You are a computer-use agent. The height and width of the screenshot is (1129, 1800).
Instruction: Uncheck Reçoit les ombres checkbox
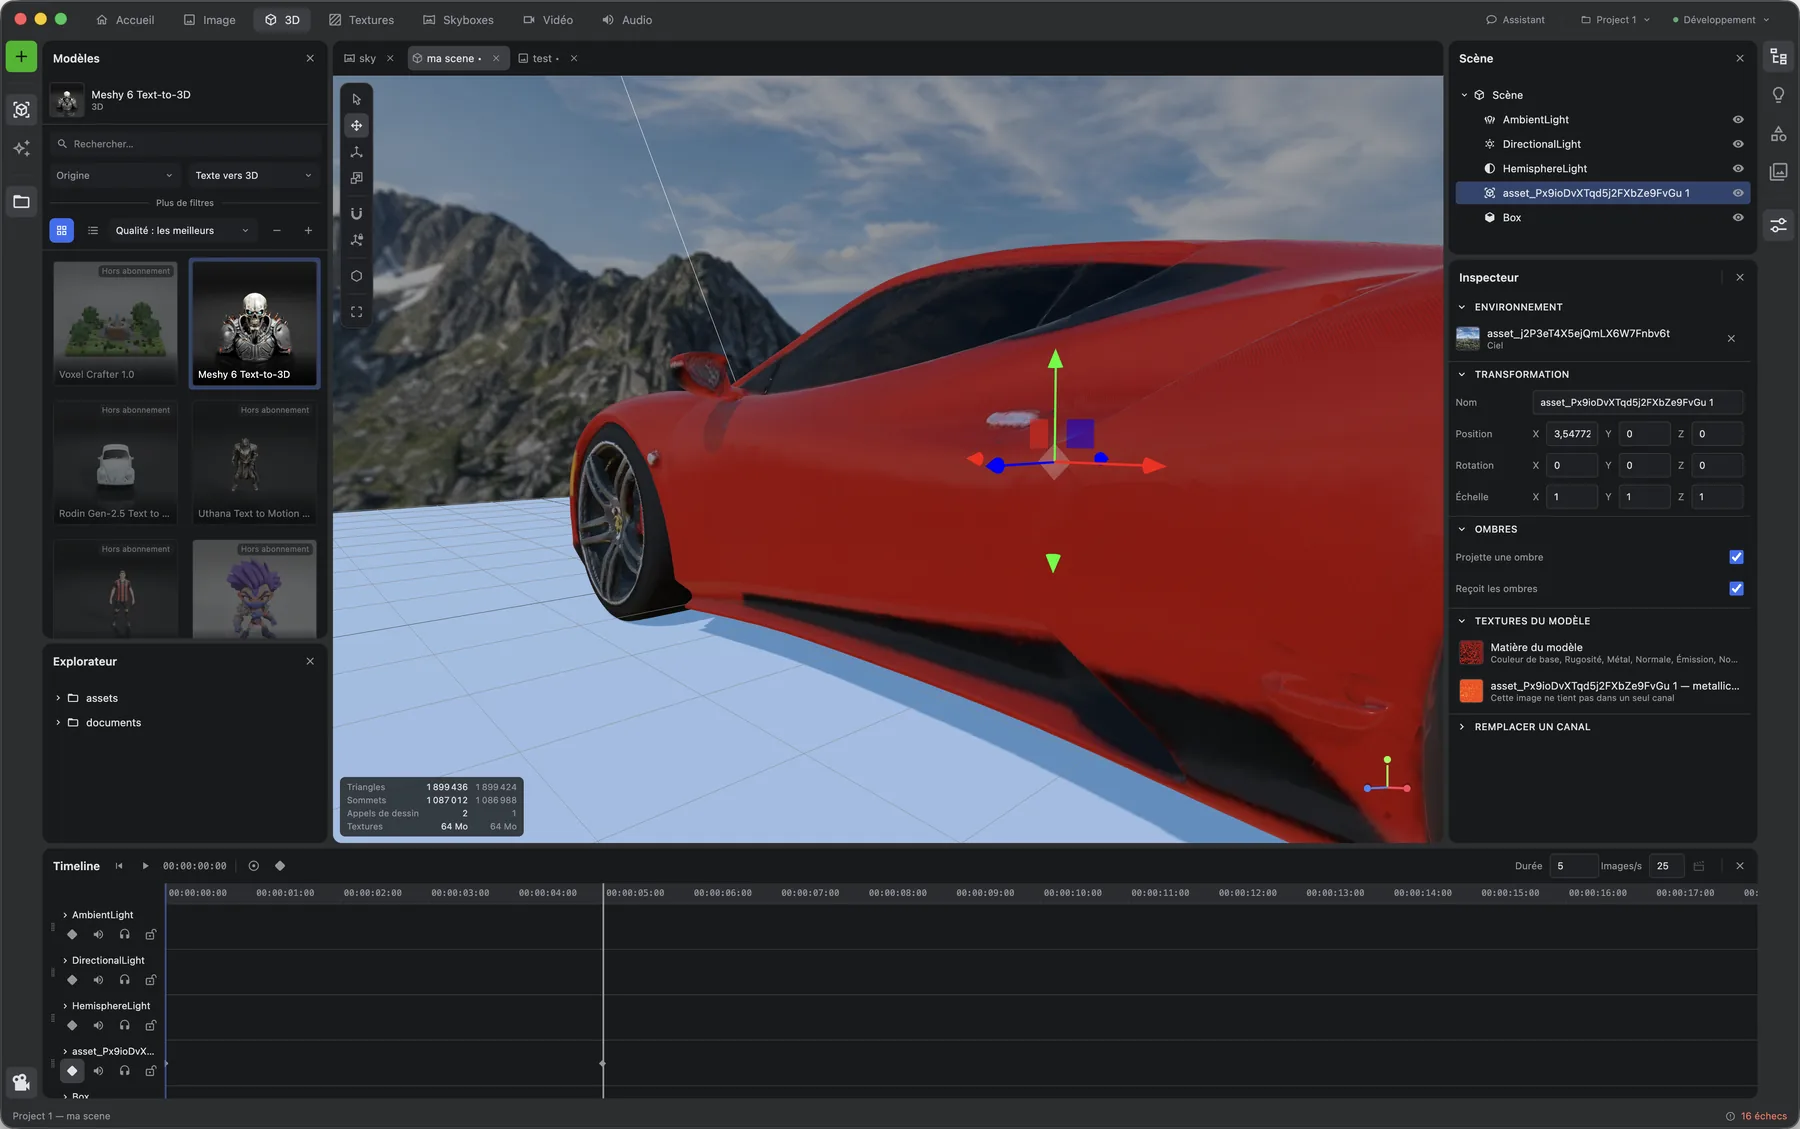point(1736,589)
